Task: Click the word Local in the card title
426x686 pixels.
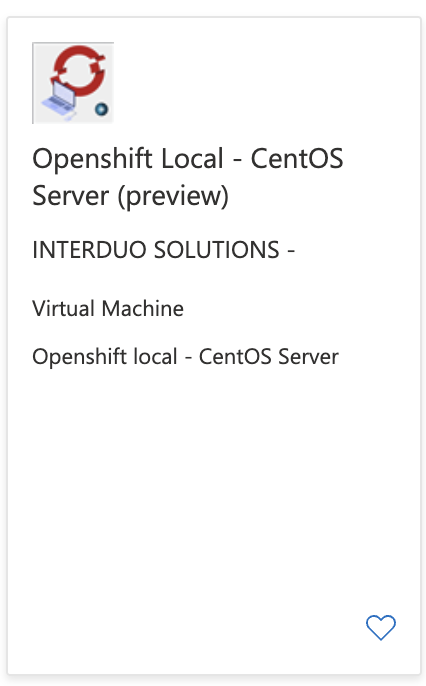Action: 192,158
